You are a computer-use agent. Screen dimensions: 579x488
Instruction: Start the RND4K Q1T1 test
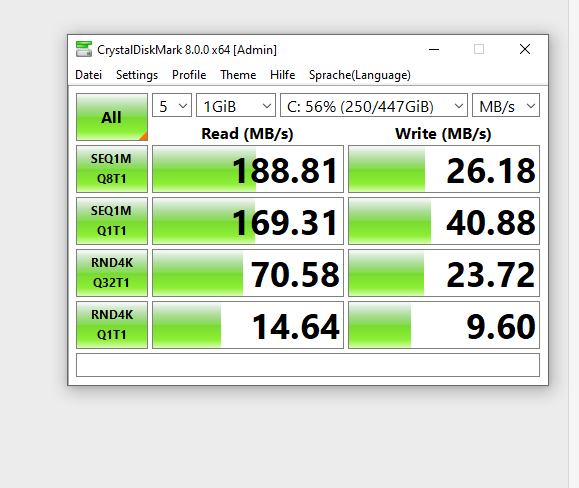(112, 325)
